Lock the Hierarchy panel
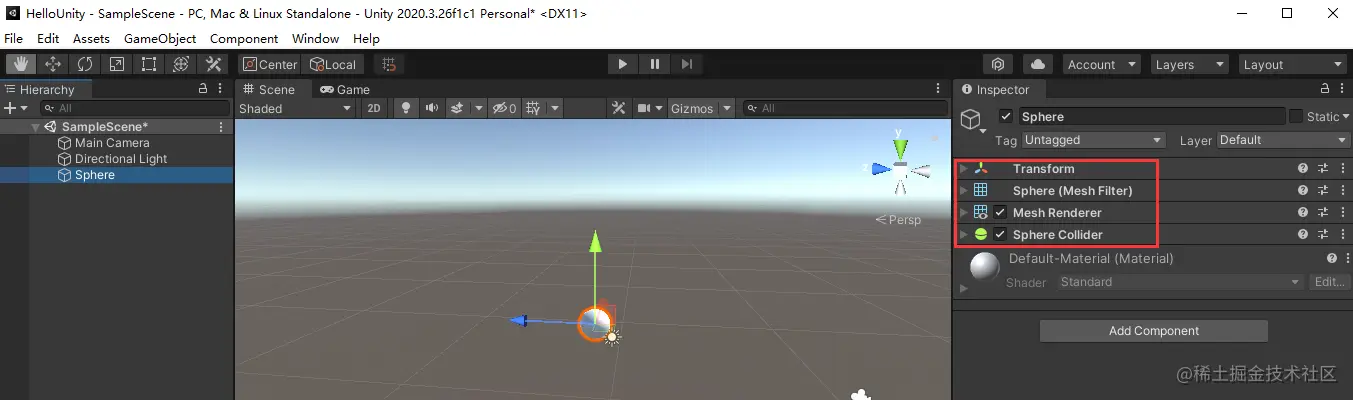Screen dimensions: 1353x400 click(203, 89)
